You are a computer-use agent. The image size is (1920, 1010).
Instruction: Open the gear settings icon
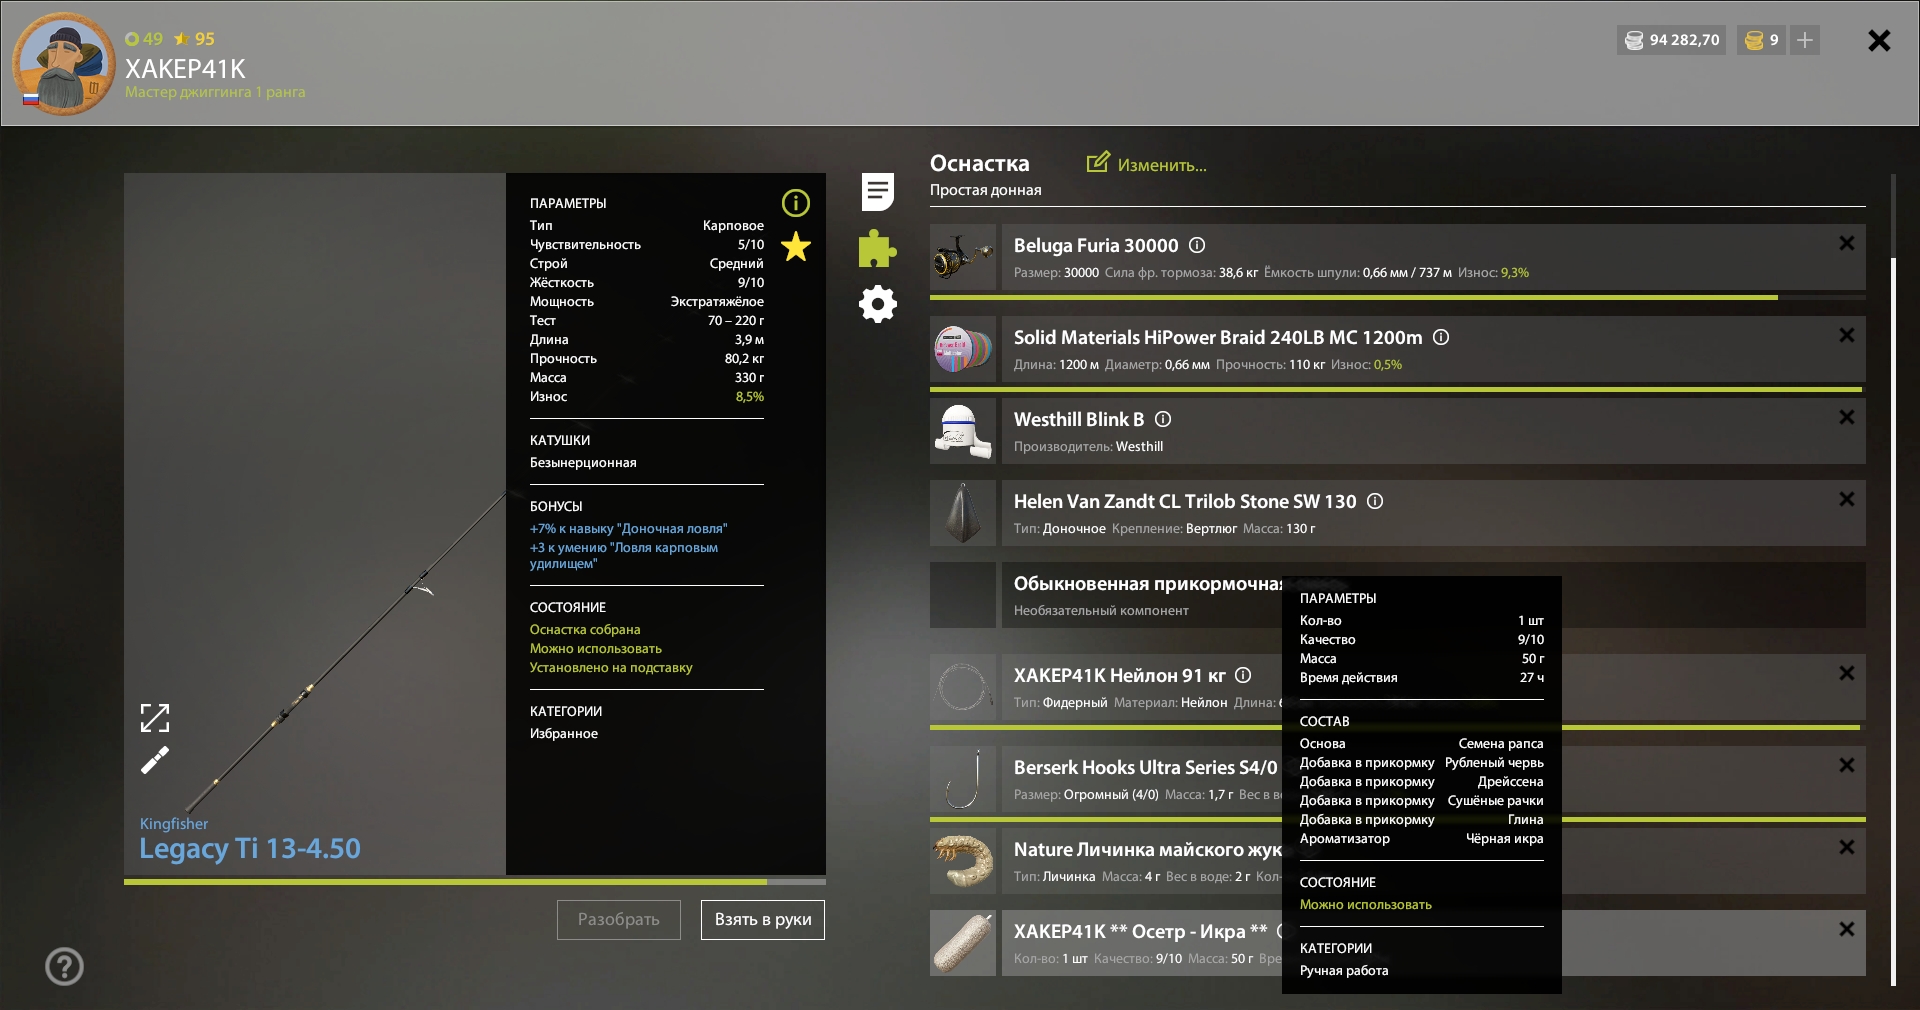pos(877,304)
